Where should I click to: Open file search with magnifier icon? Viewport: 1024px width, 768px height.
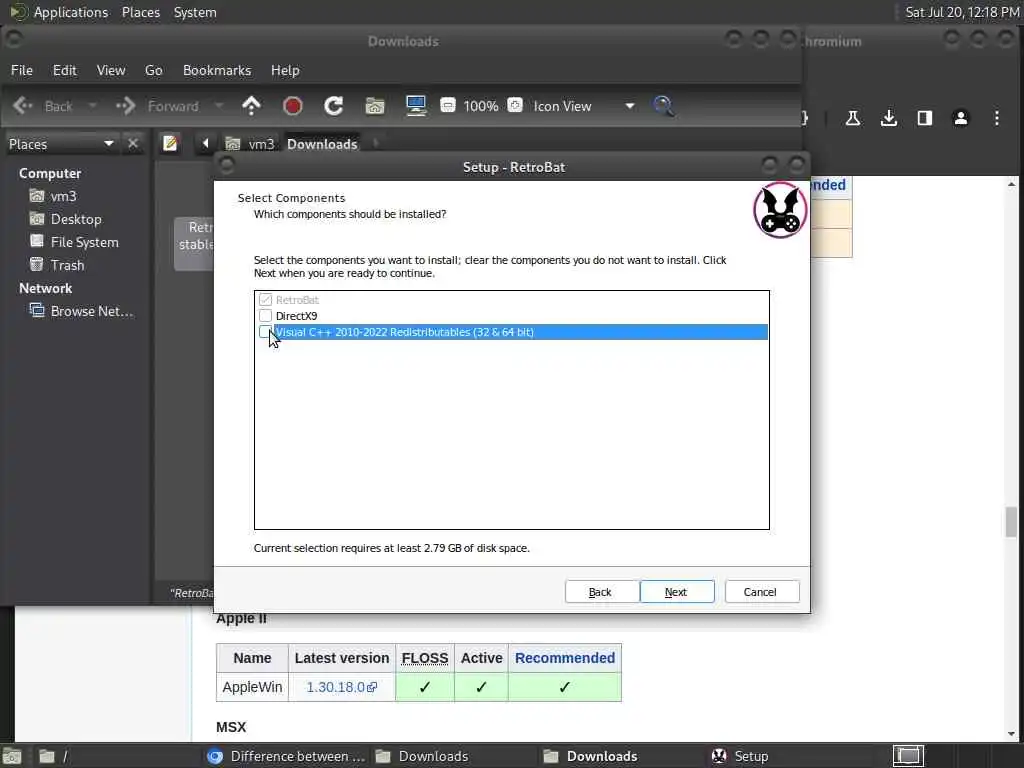tap(663, 105)
